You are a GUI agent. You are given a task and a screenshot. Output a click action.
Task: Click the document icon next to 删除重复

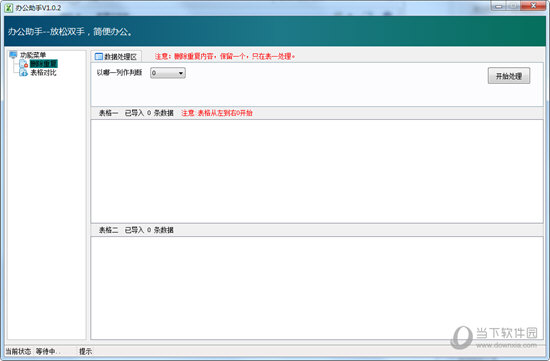click(24, 64)
